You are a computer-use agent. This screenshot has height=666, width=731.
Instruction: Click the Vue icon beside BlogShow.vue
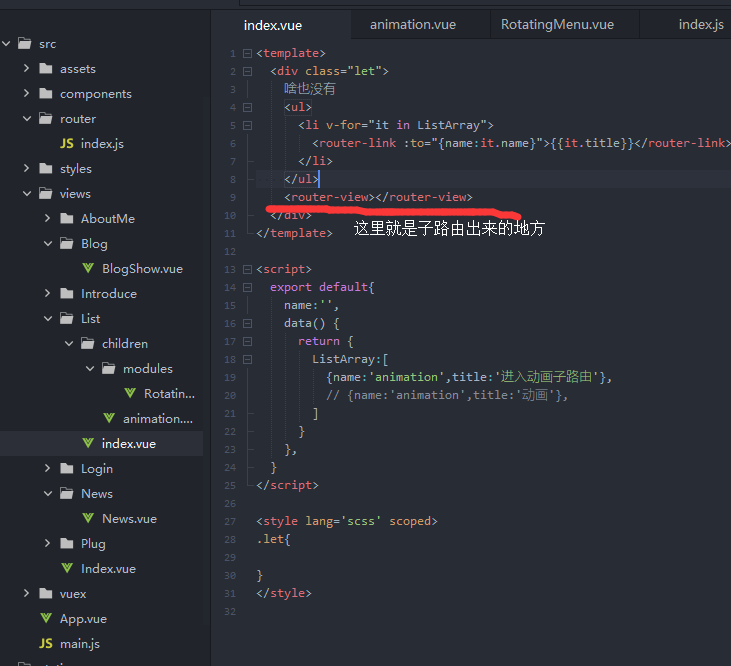[x=88, y=268]
